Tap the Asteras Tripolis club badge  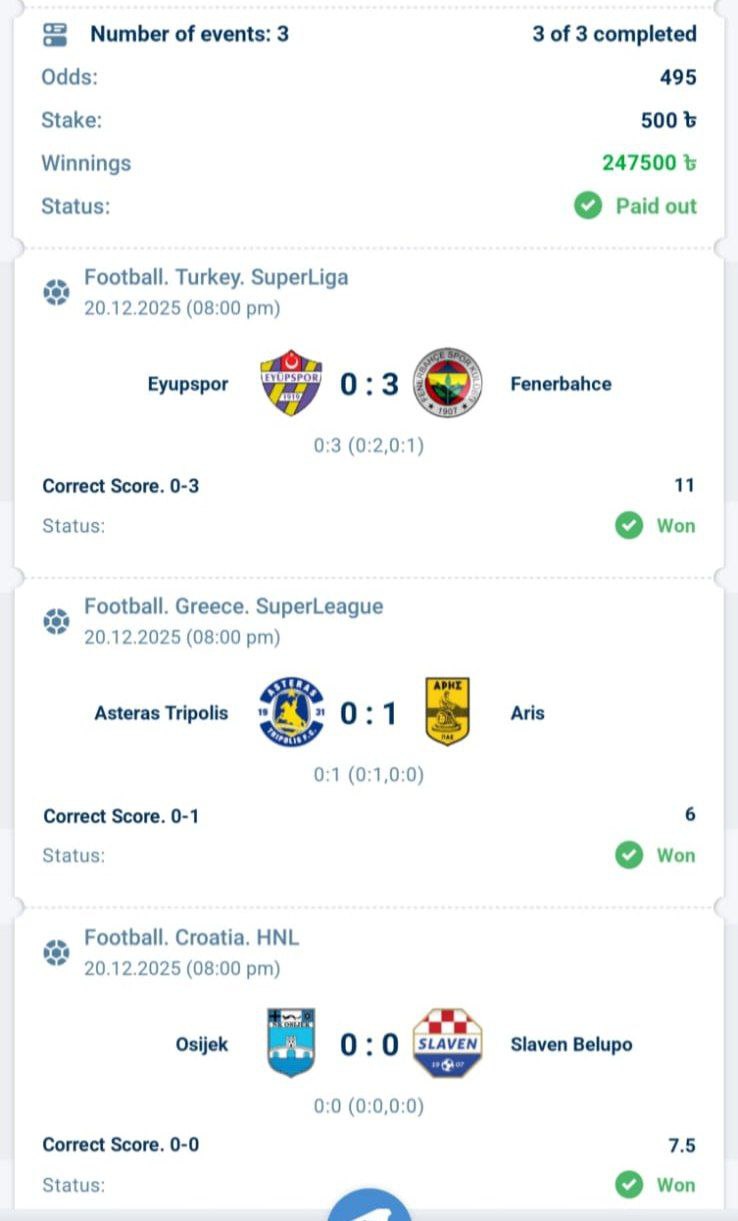click(291, 712)
